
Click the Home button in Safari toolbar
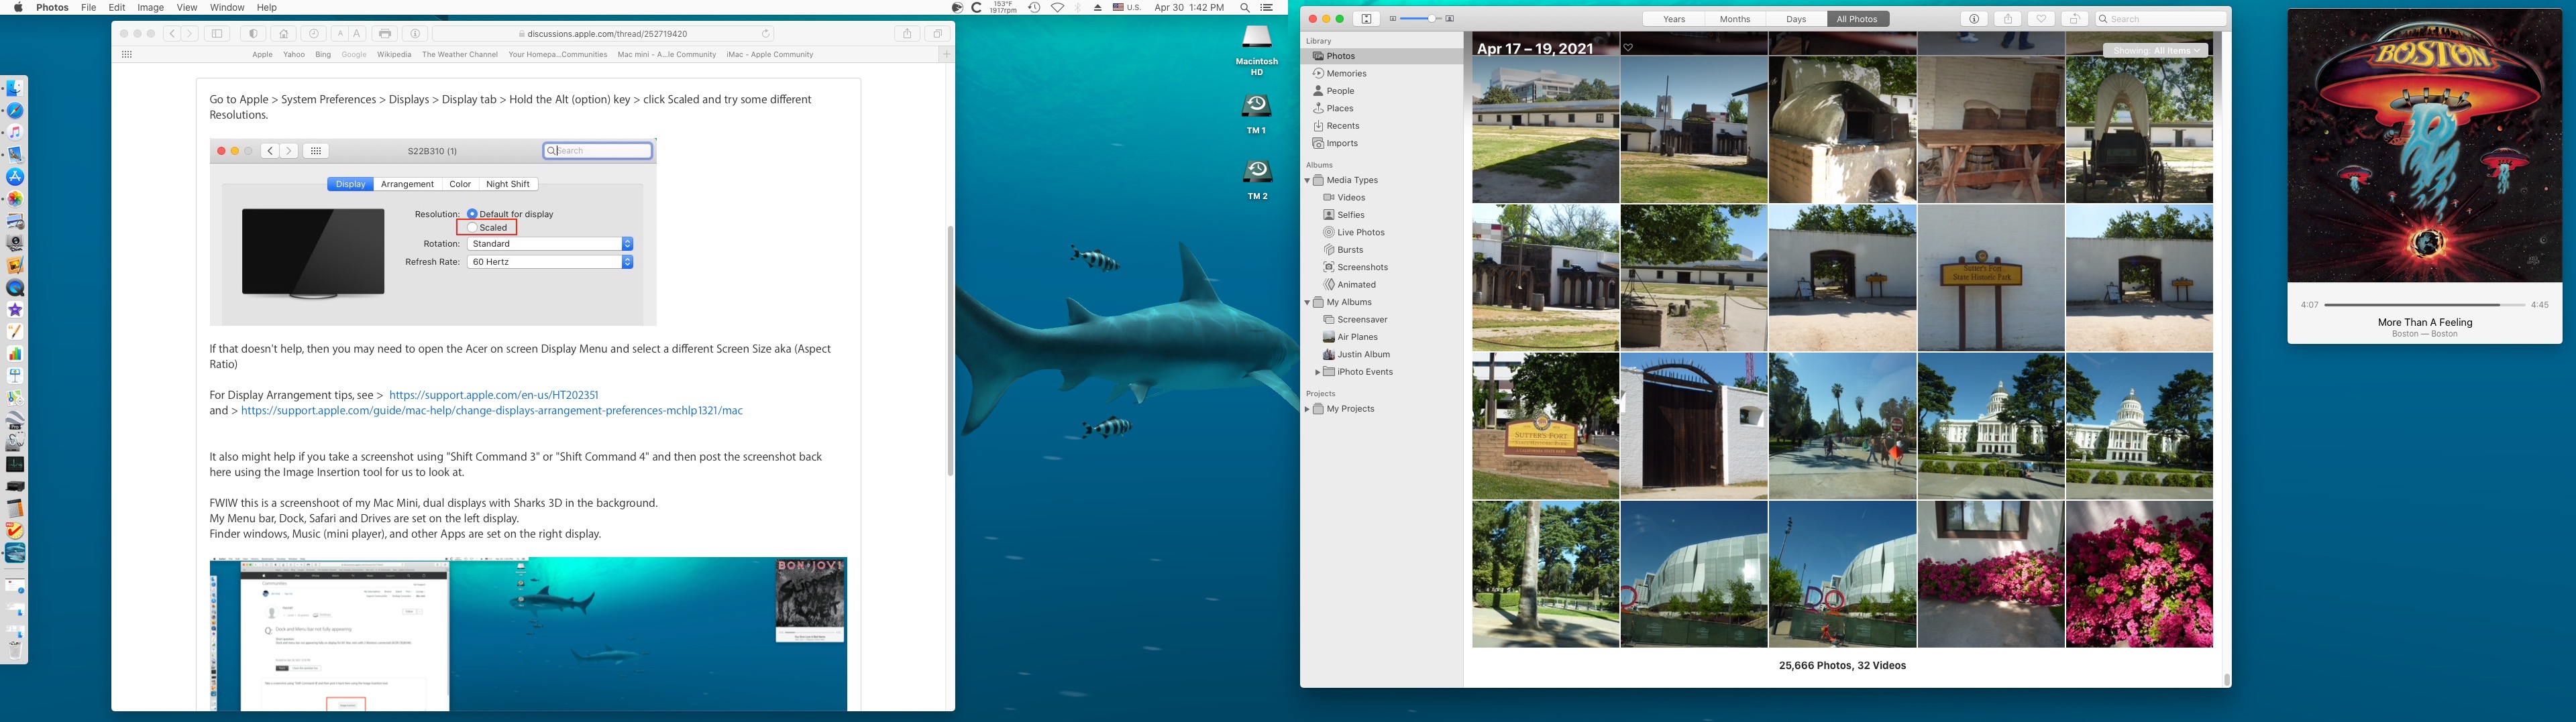click(284, 34)
